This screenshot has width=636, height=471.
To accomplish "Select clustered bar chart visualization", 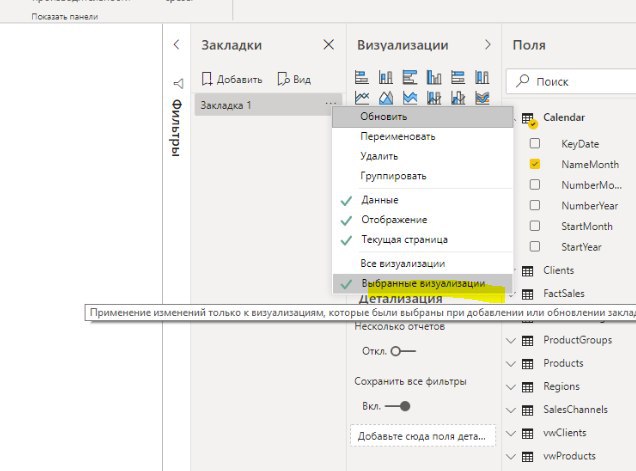I will pos(410,77).
